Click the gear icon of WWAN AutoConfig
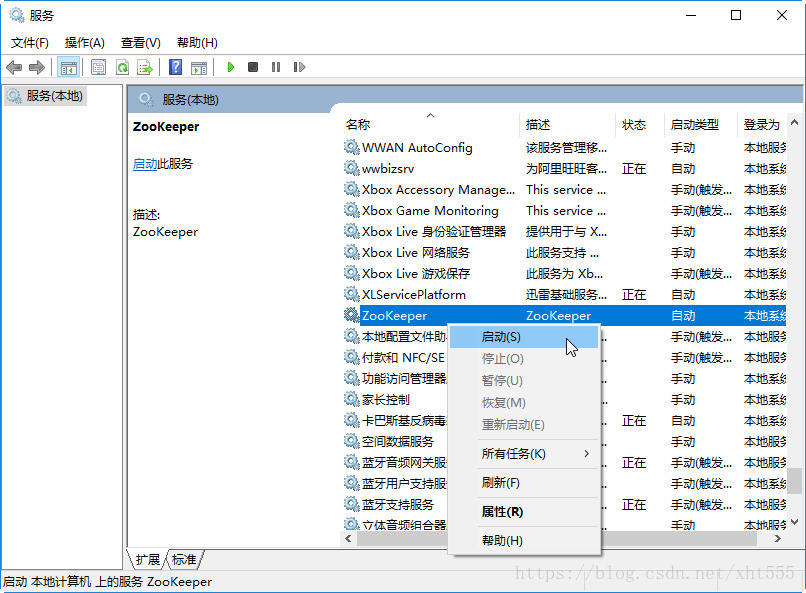The height and width of the screenshot is (593, 806). (352, 147)
